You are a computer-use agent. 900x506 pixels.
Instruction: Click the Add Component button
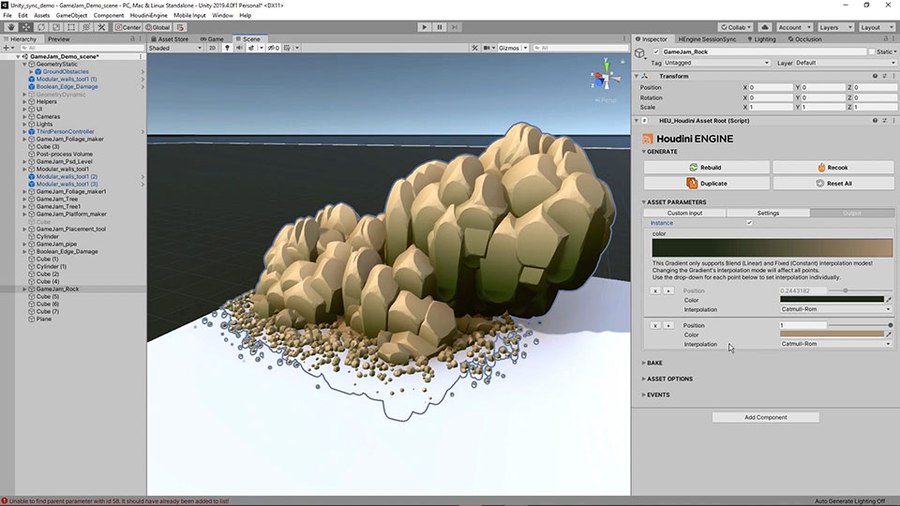point(766,418)
